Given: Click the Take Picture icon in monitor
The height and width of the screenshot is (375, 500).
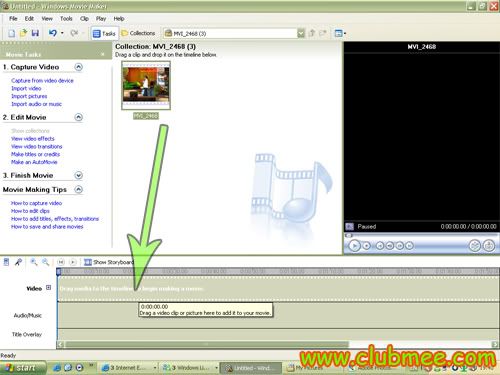Looking at the screenshot, I should (489, 246).
